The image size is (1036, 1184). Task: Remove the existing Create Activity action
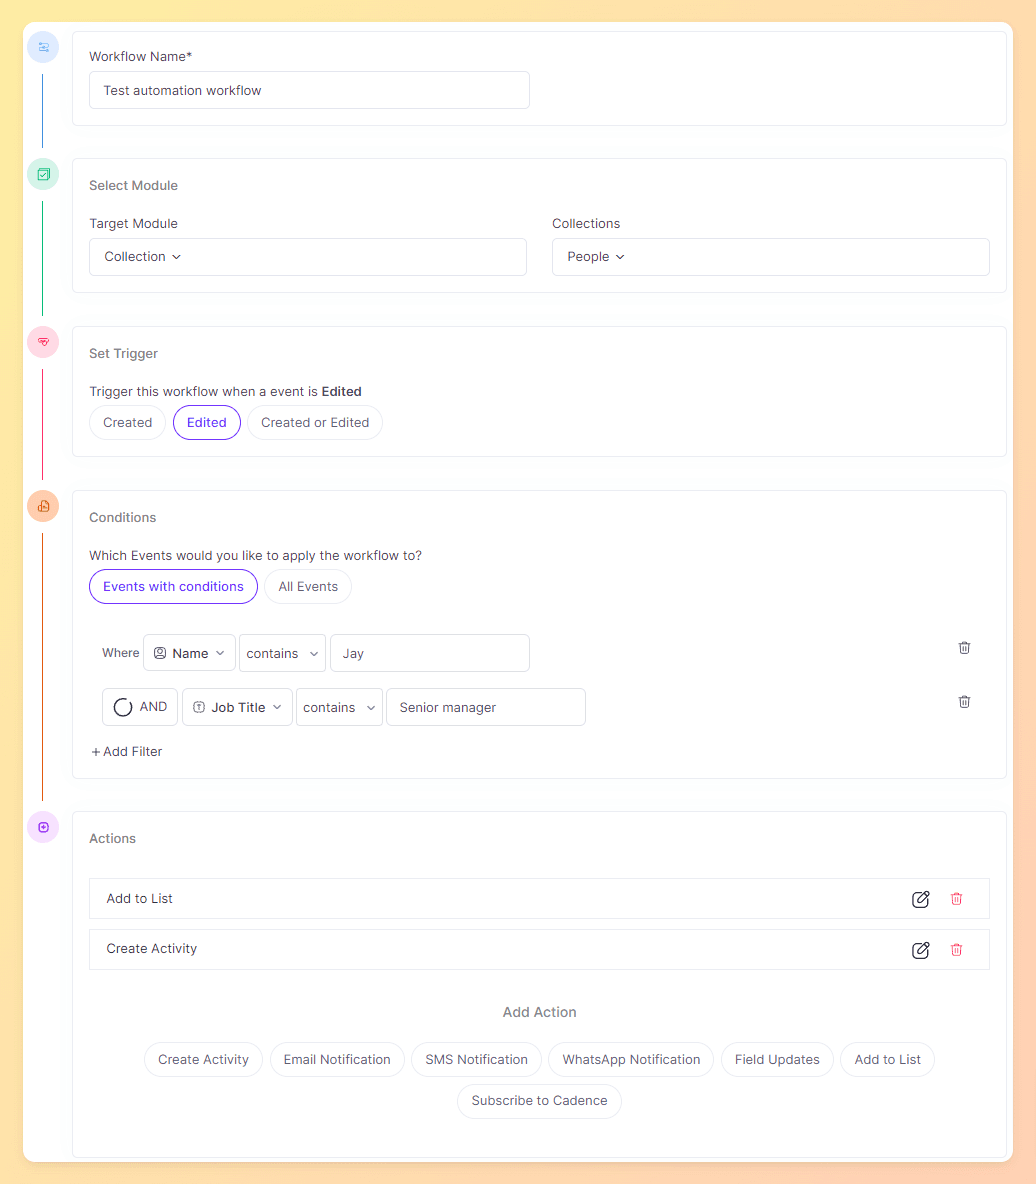pos(956,950)
